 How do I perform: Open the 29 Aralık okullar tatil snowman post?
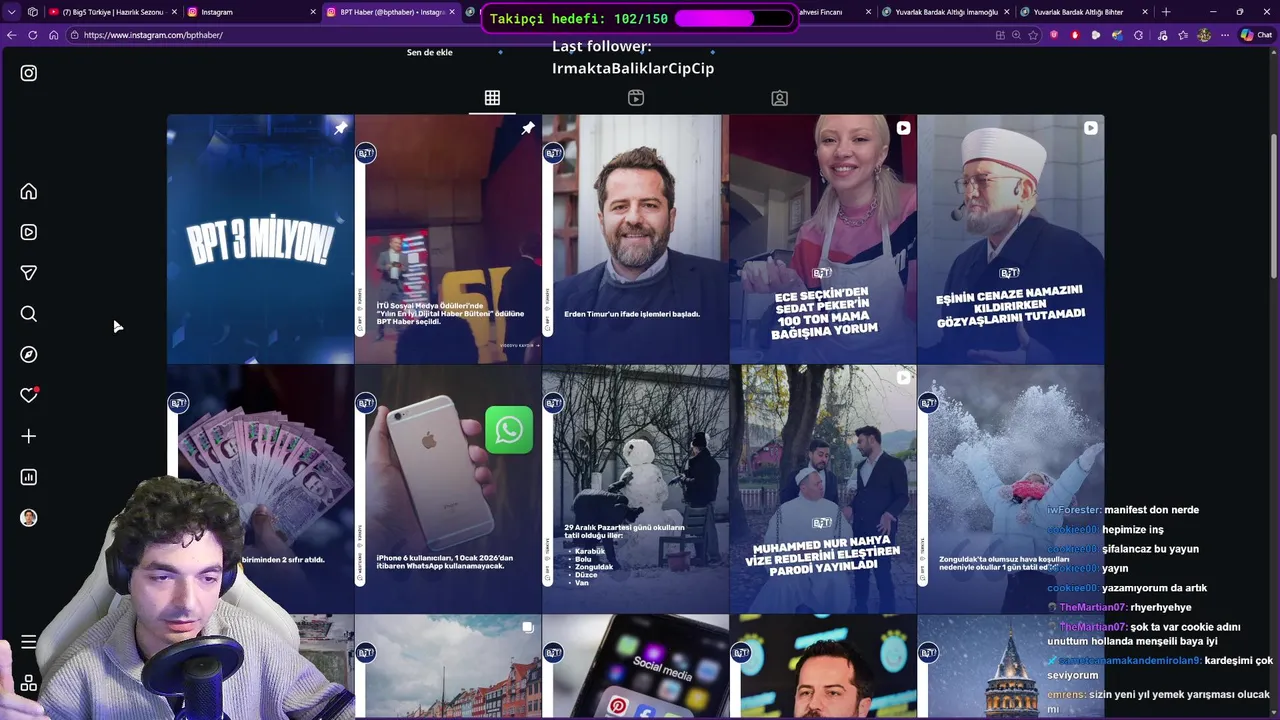point(635,489)
